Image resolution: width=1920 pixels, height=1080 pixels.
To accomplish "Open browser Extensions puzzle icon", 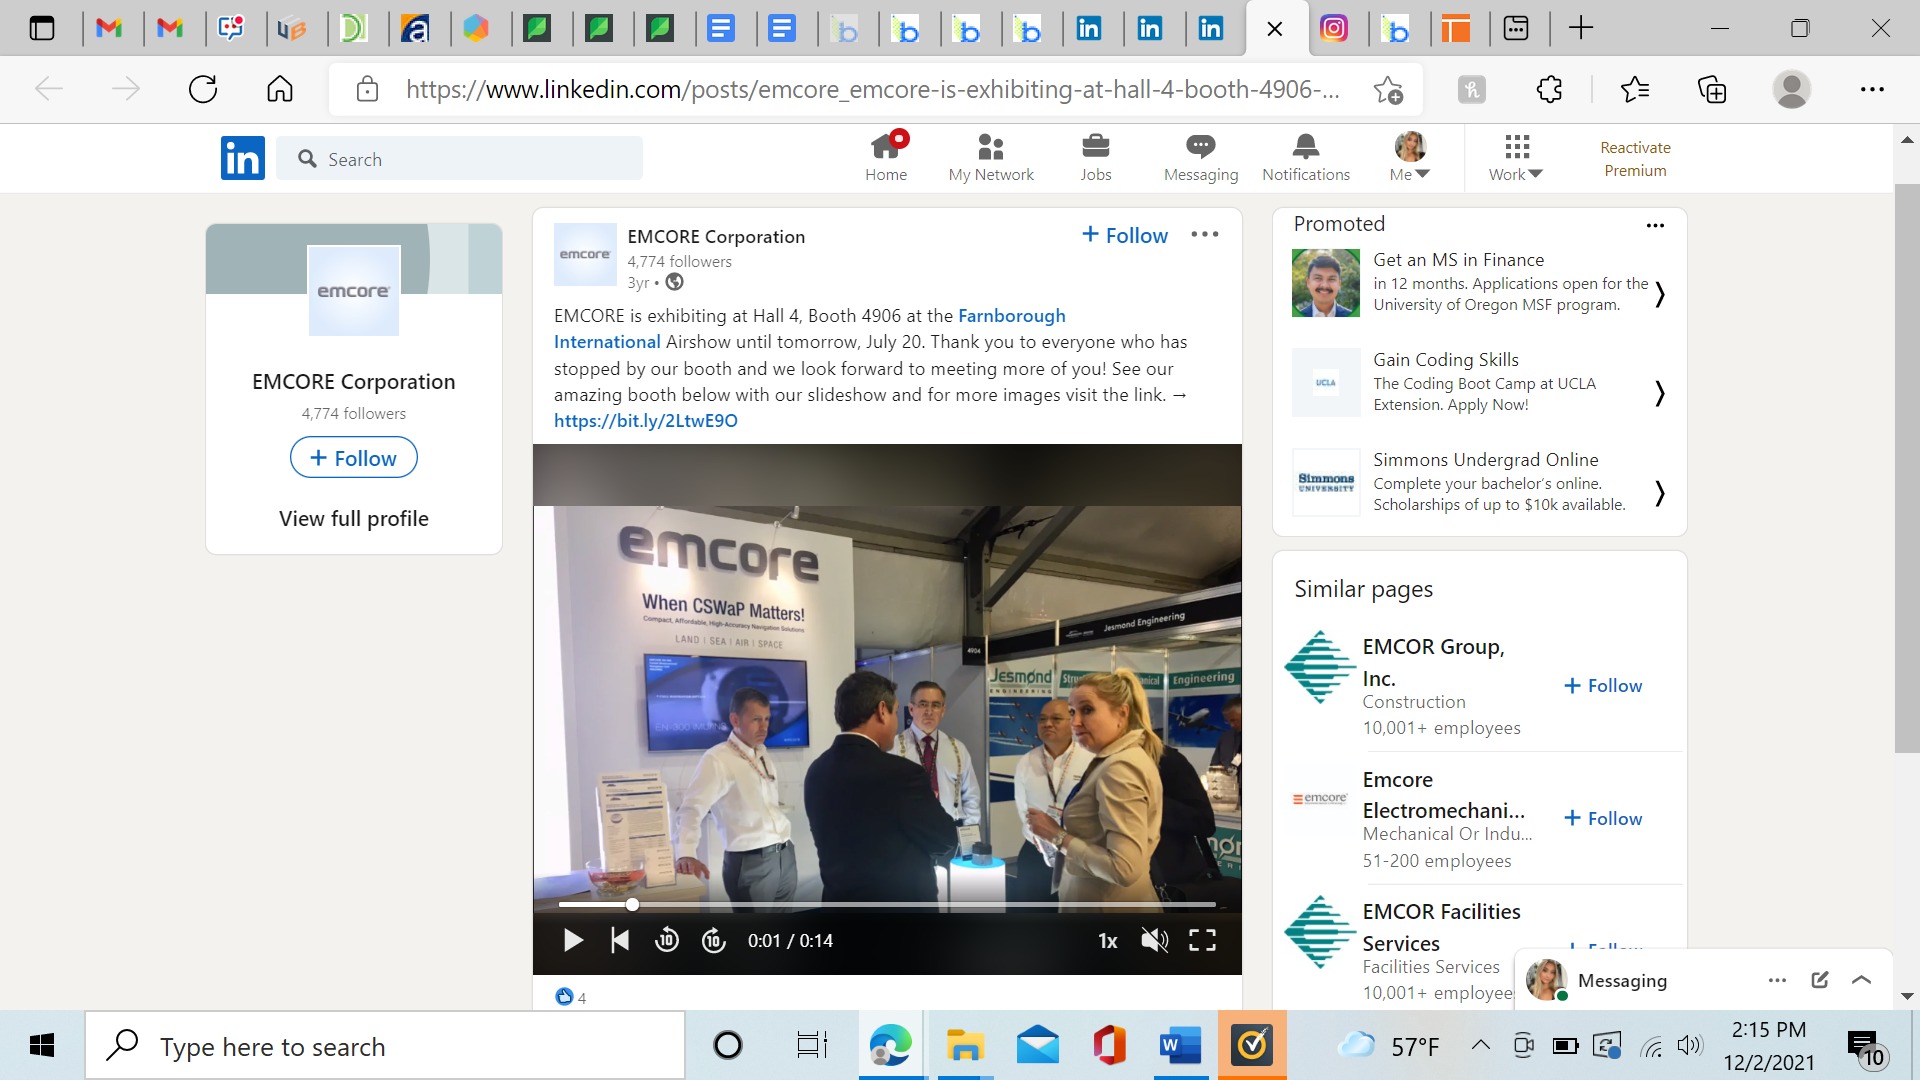I will [1549, 90].
